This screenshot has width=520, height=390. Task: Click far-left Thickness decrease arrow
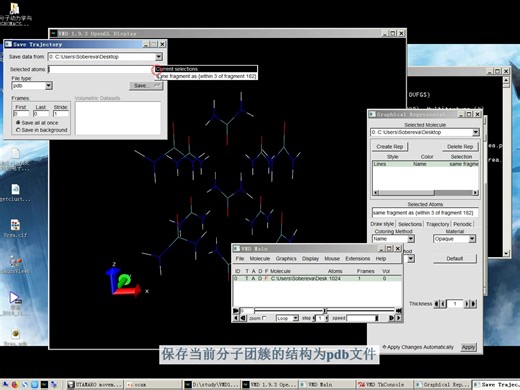[x=437, y=304]
